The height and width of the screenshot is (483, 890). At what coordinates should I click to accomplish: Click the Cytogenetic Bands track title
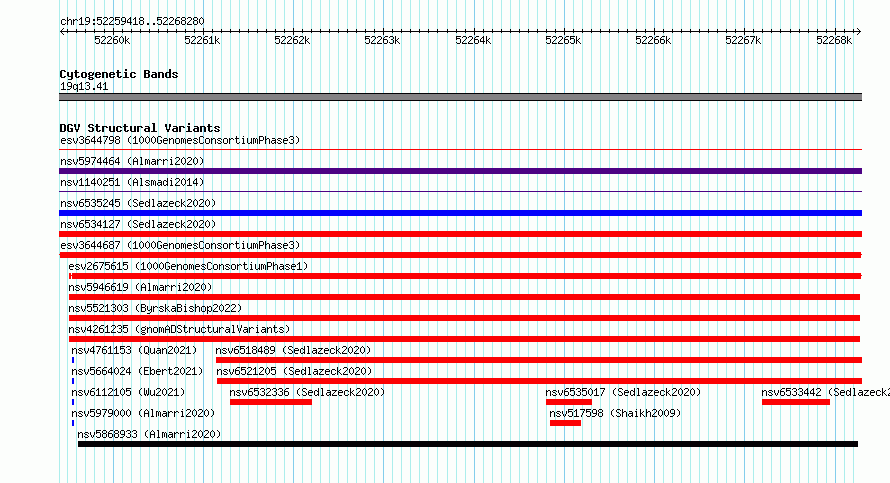pos(119,74)
